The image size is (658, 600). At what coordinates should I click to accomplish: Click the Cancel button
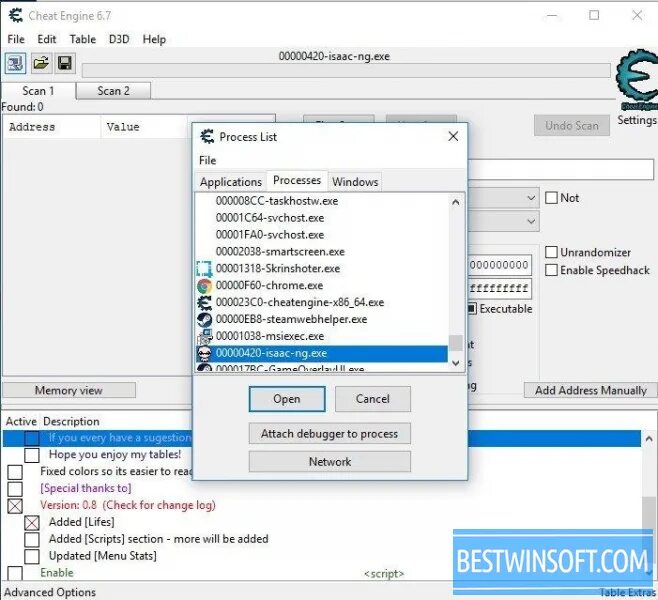click(373, 399)
